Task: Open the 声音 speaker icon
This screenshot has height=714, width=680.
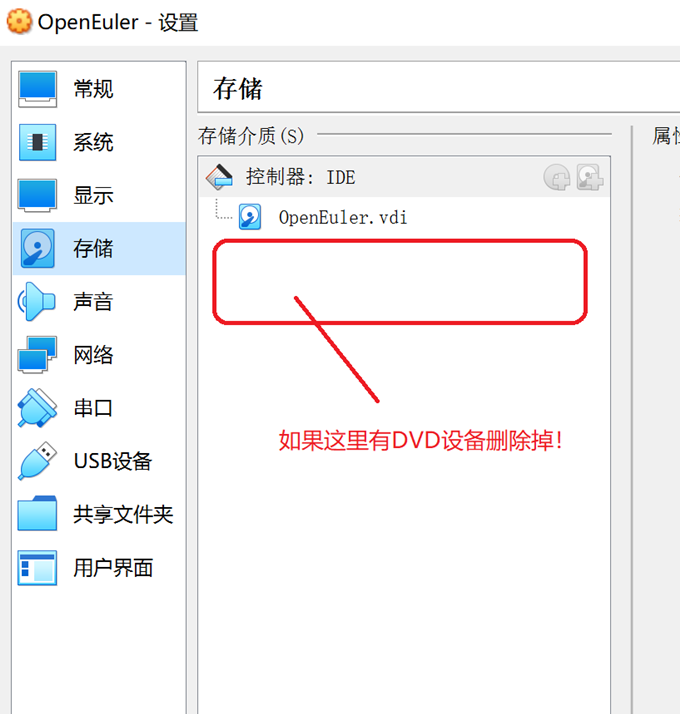Action: click(x=36, y=301)
